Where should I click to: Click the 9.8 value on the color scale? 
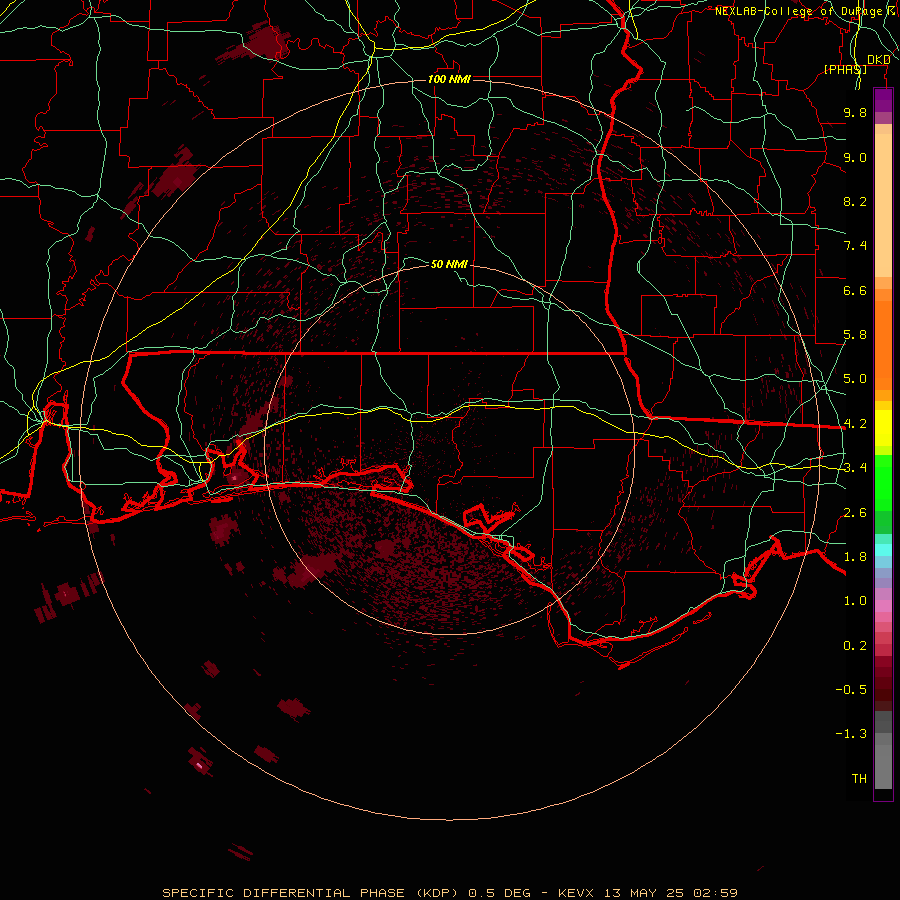tap(855, 112)
